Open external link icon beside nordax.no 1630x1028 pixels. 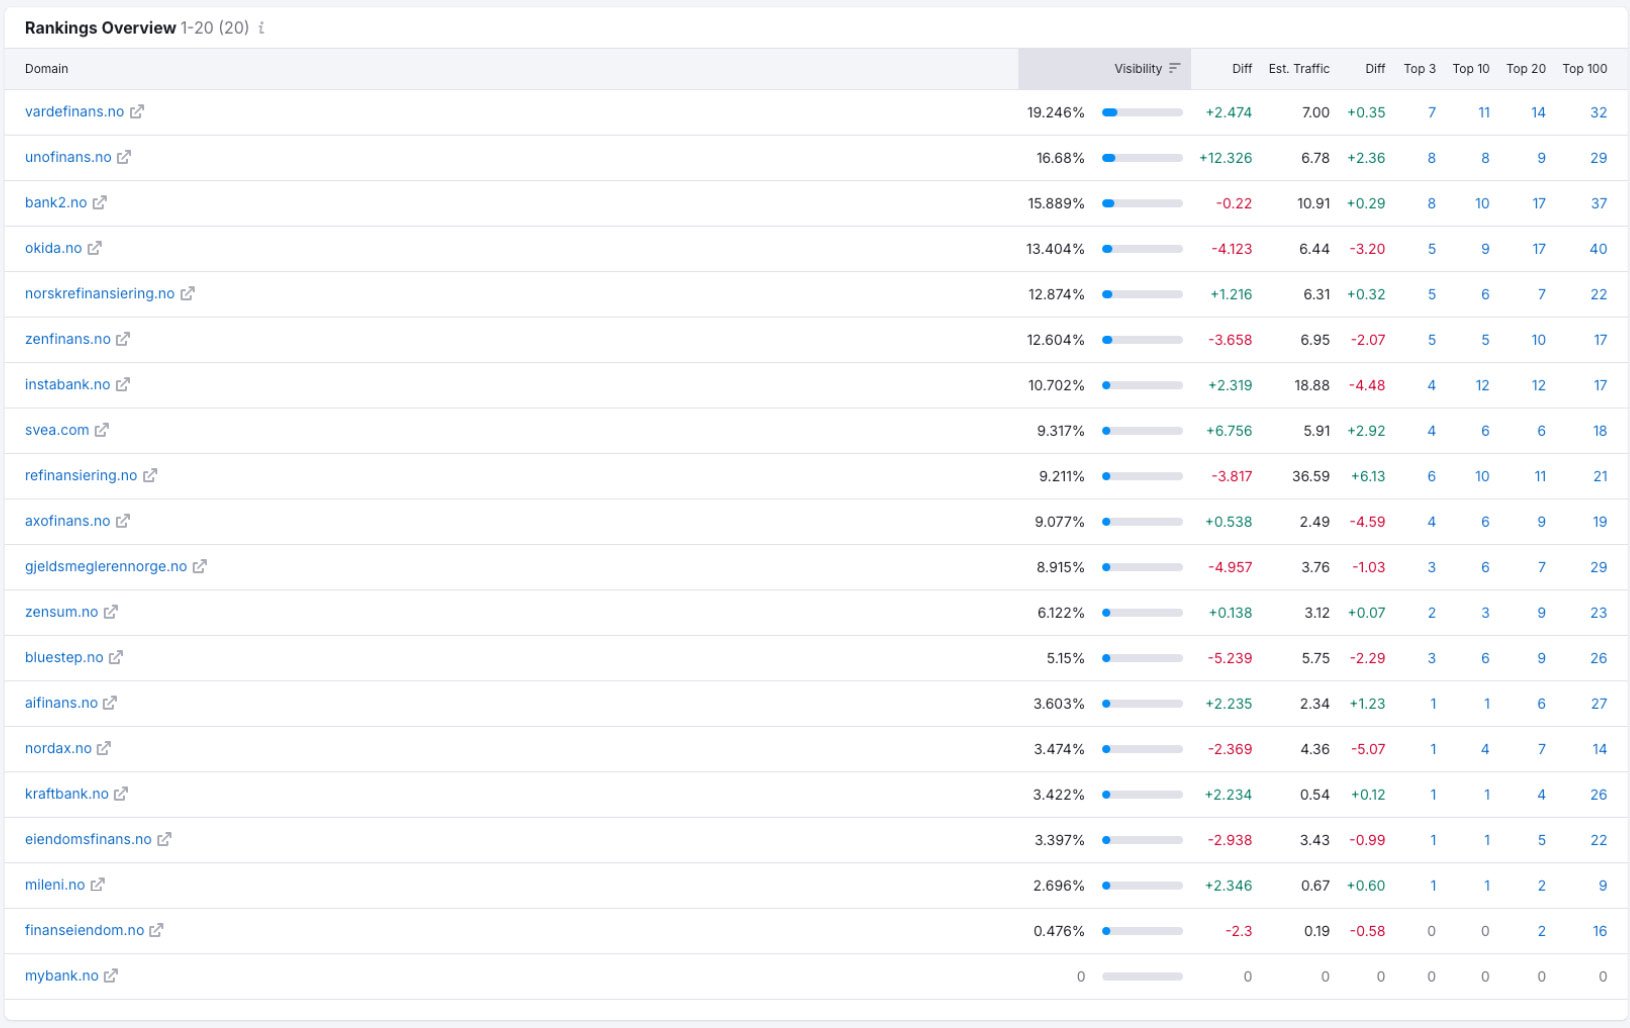click(x=104, y=749)
